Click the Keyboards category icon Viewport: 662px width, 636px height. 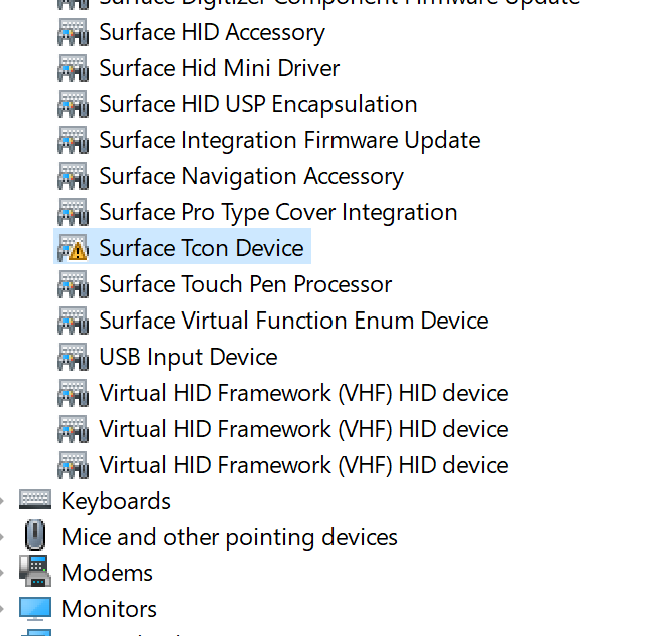35,501
